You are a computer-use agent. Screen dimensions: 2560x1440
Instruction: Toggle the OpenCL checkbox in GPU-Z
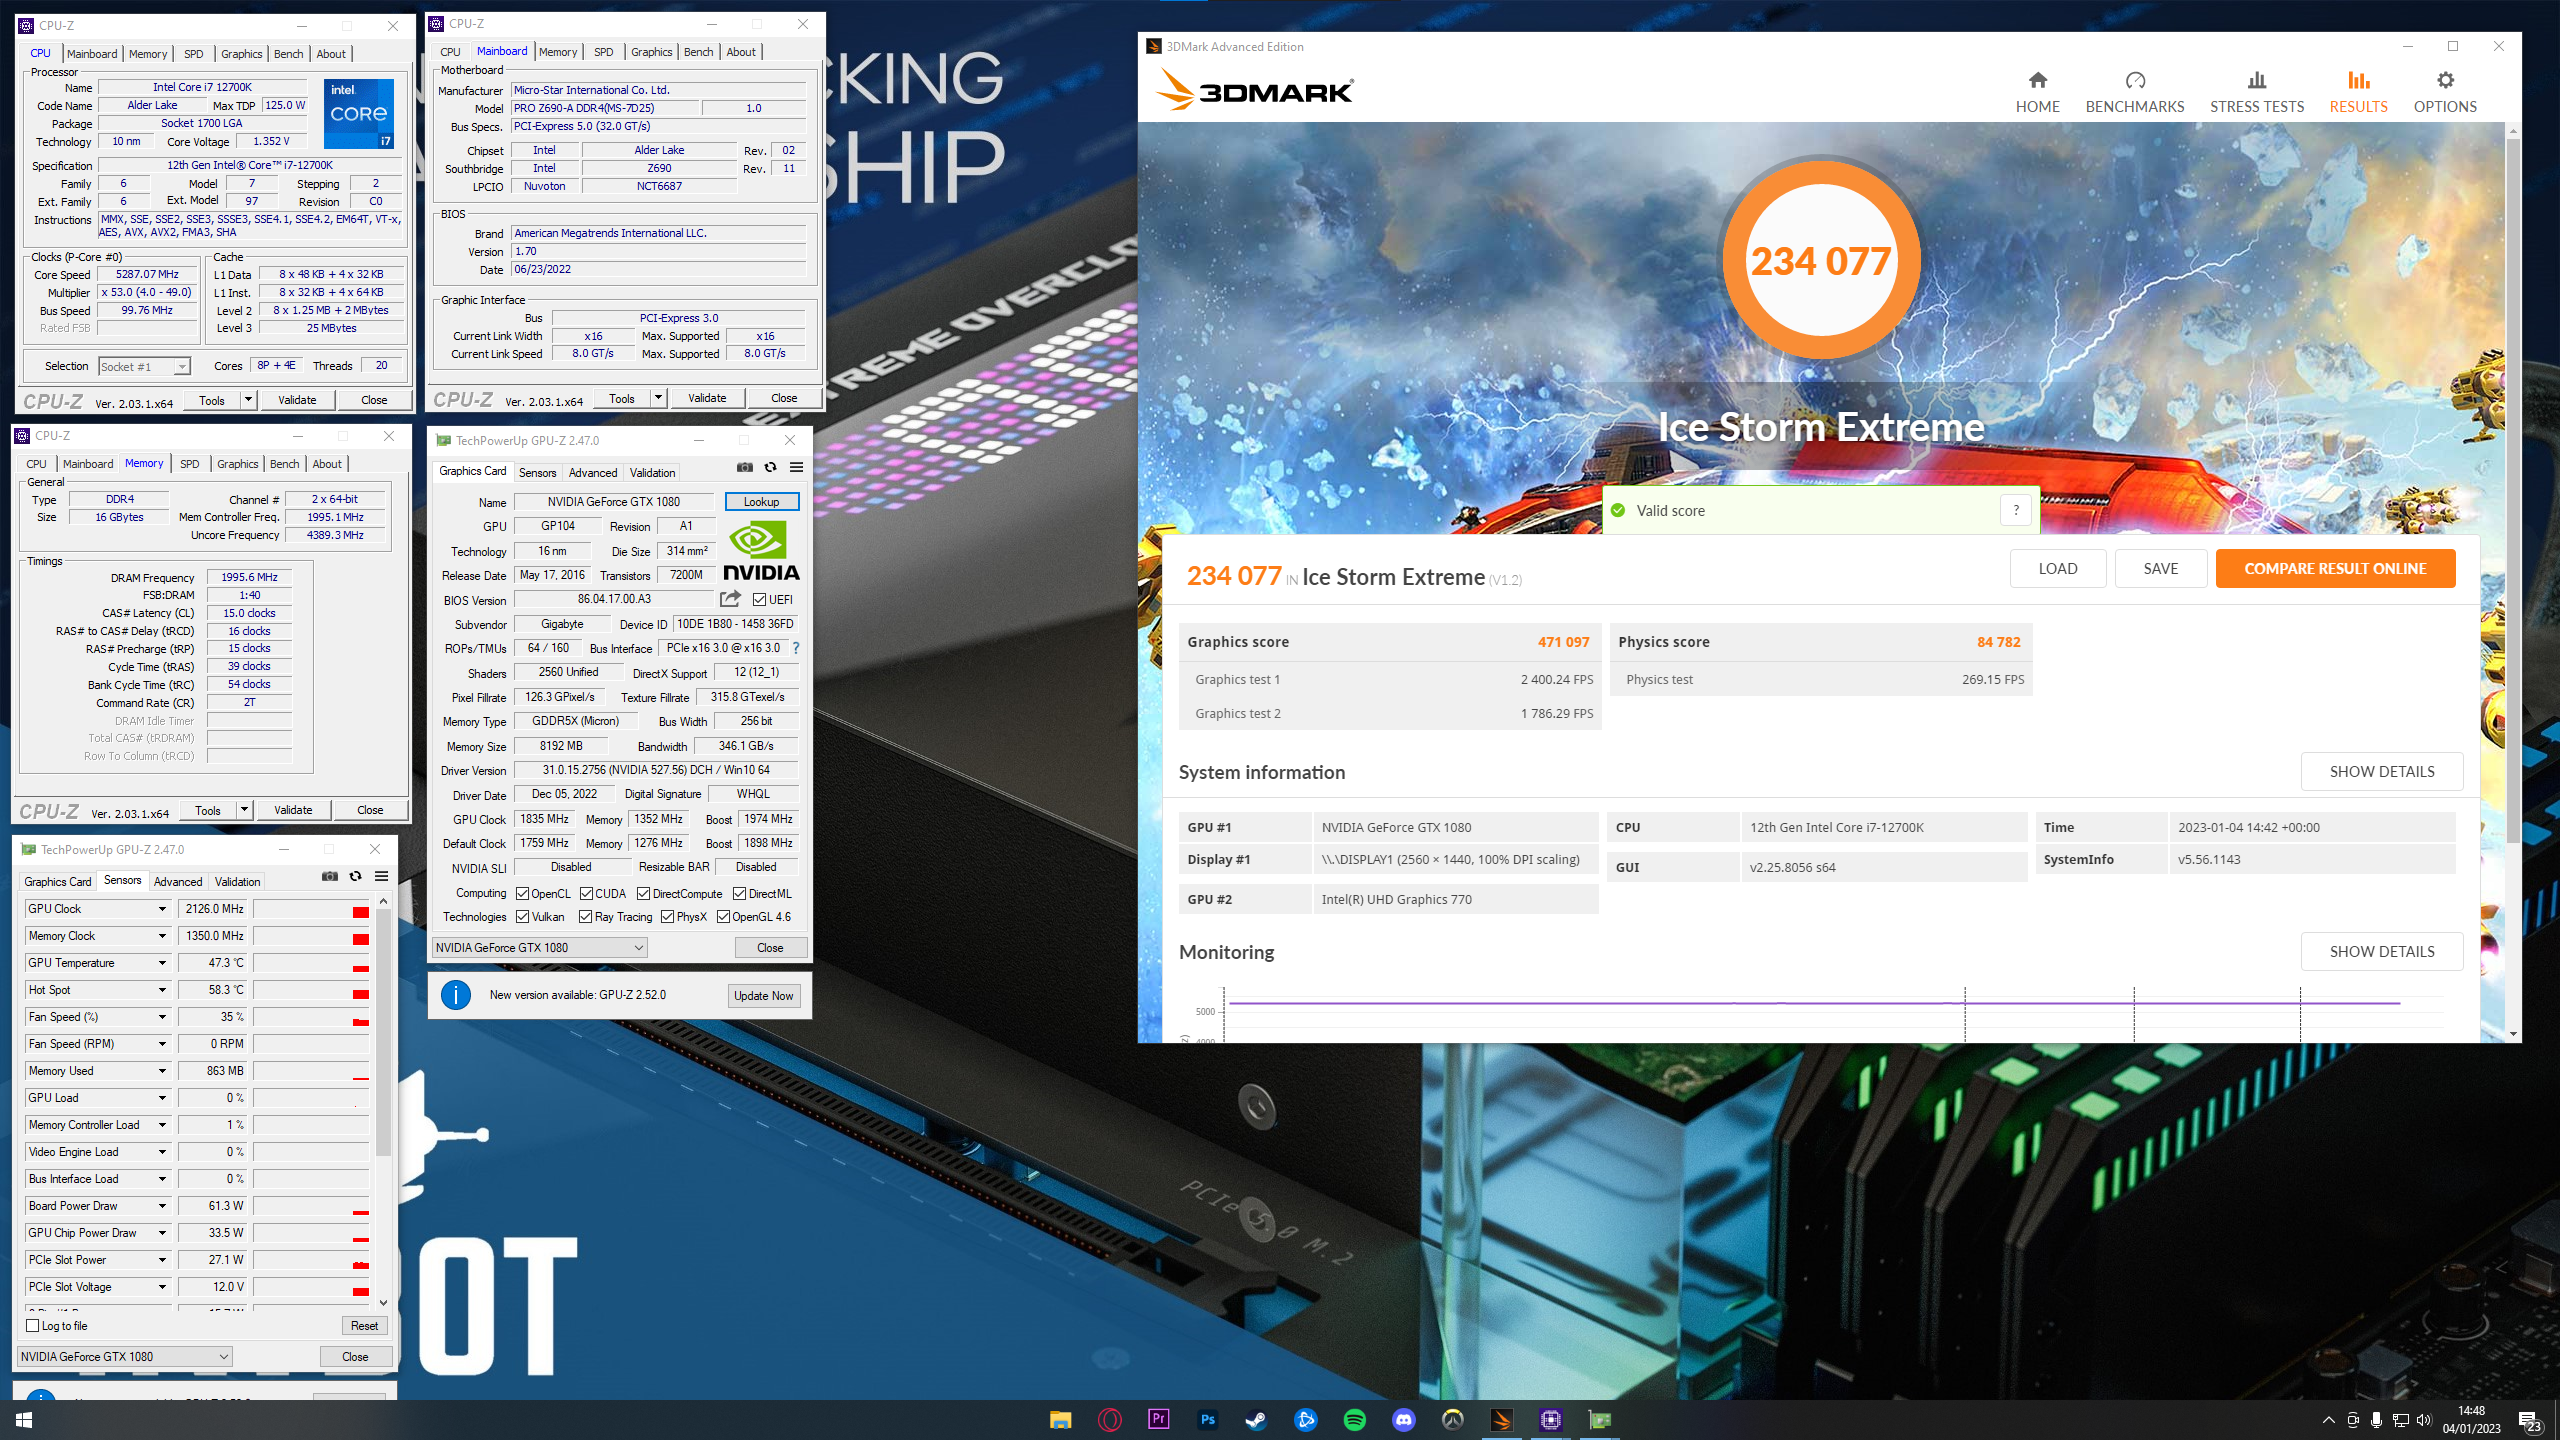pos(522,894)
